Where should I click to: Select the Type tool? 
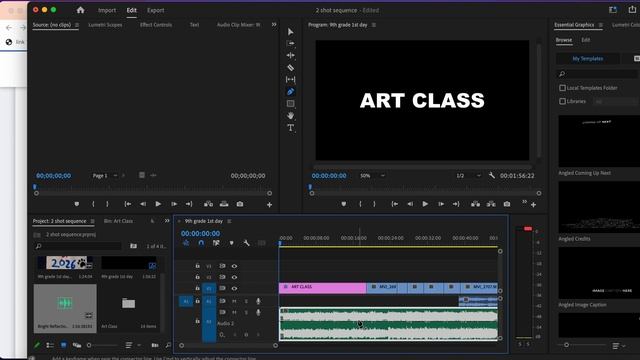coord(291,128)
